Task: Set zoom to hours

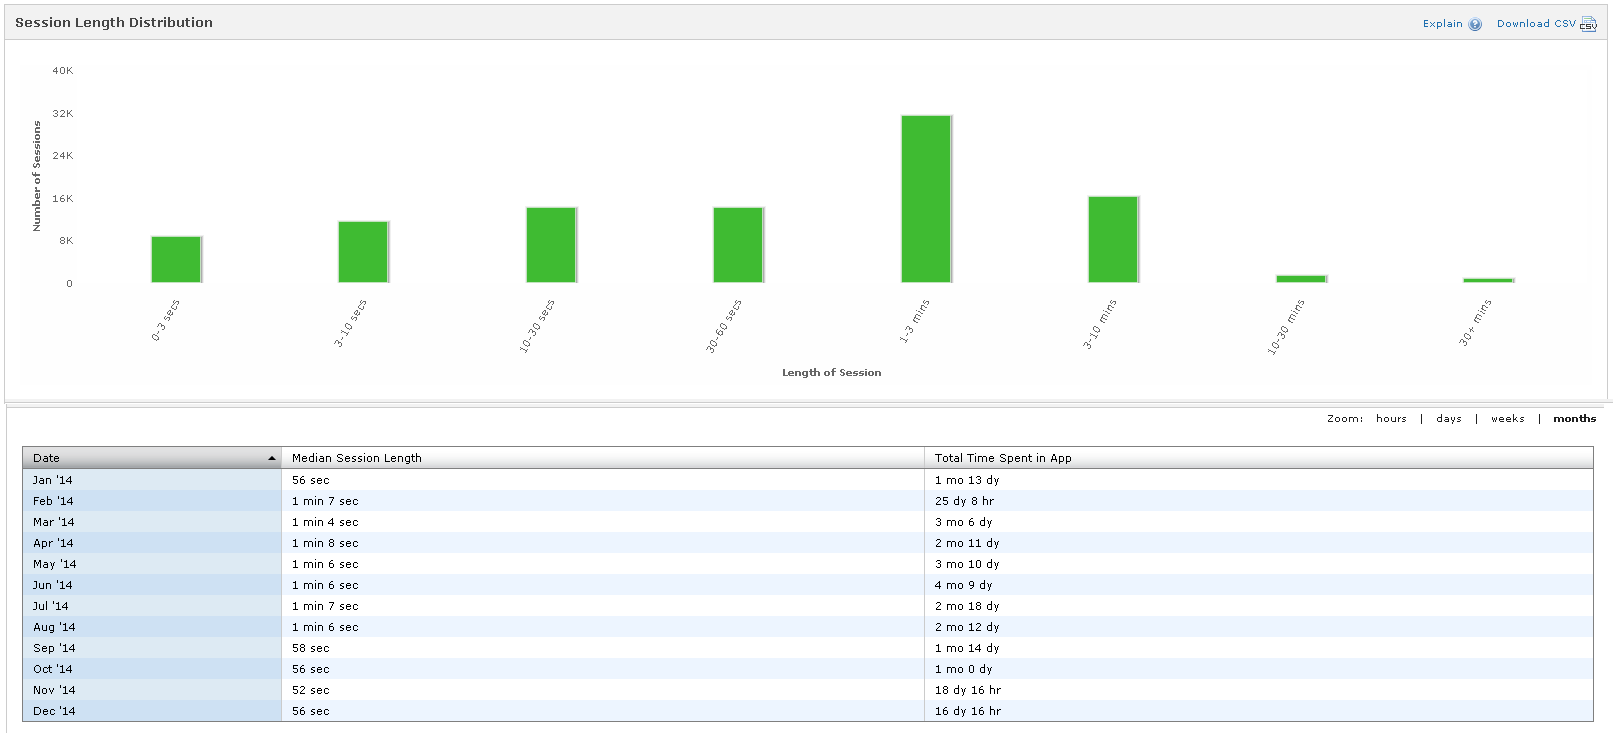Action: pos(1391,419)
